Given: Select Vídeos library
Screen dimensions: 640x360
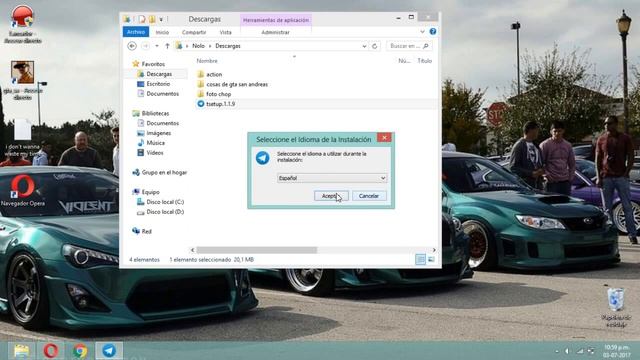Looking at the screenshot, I should [155, 153].
